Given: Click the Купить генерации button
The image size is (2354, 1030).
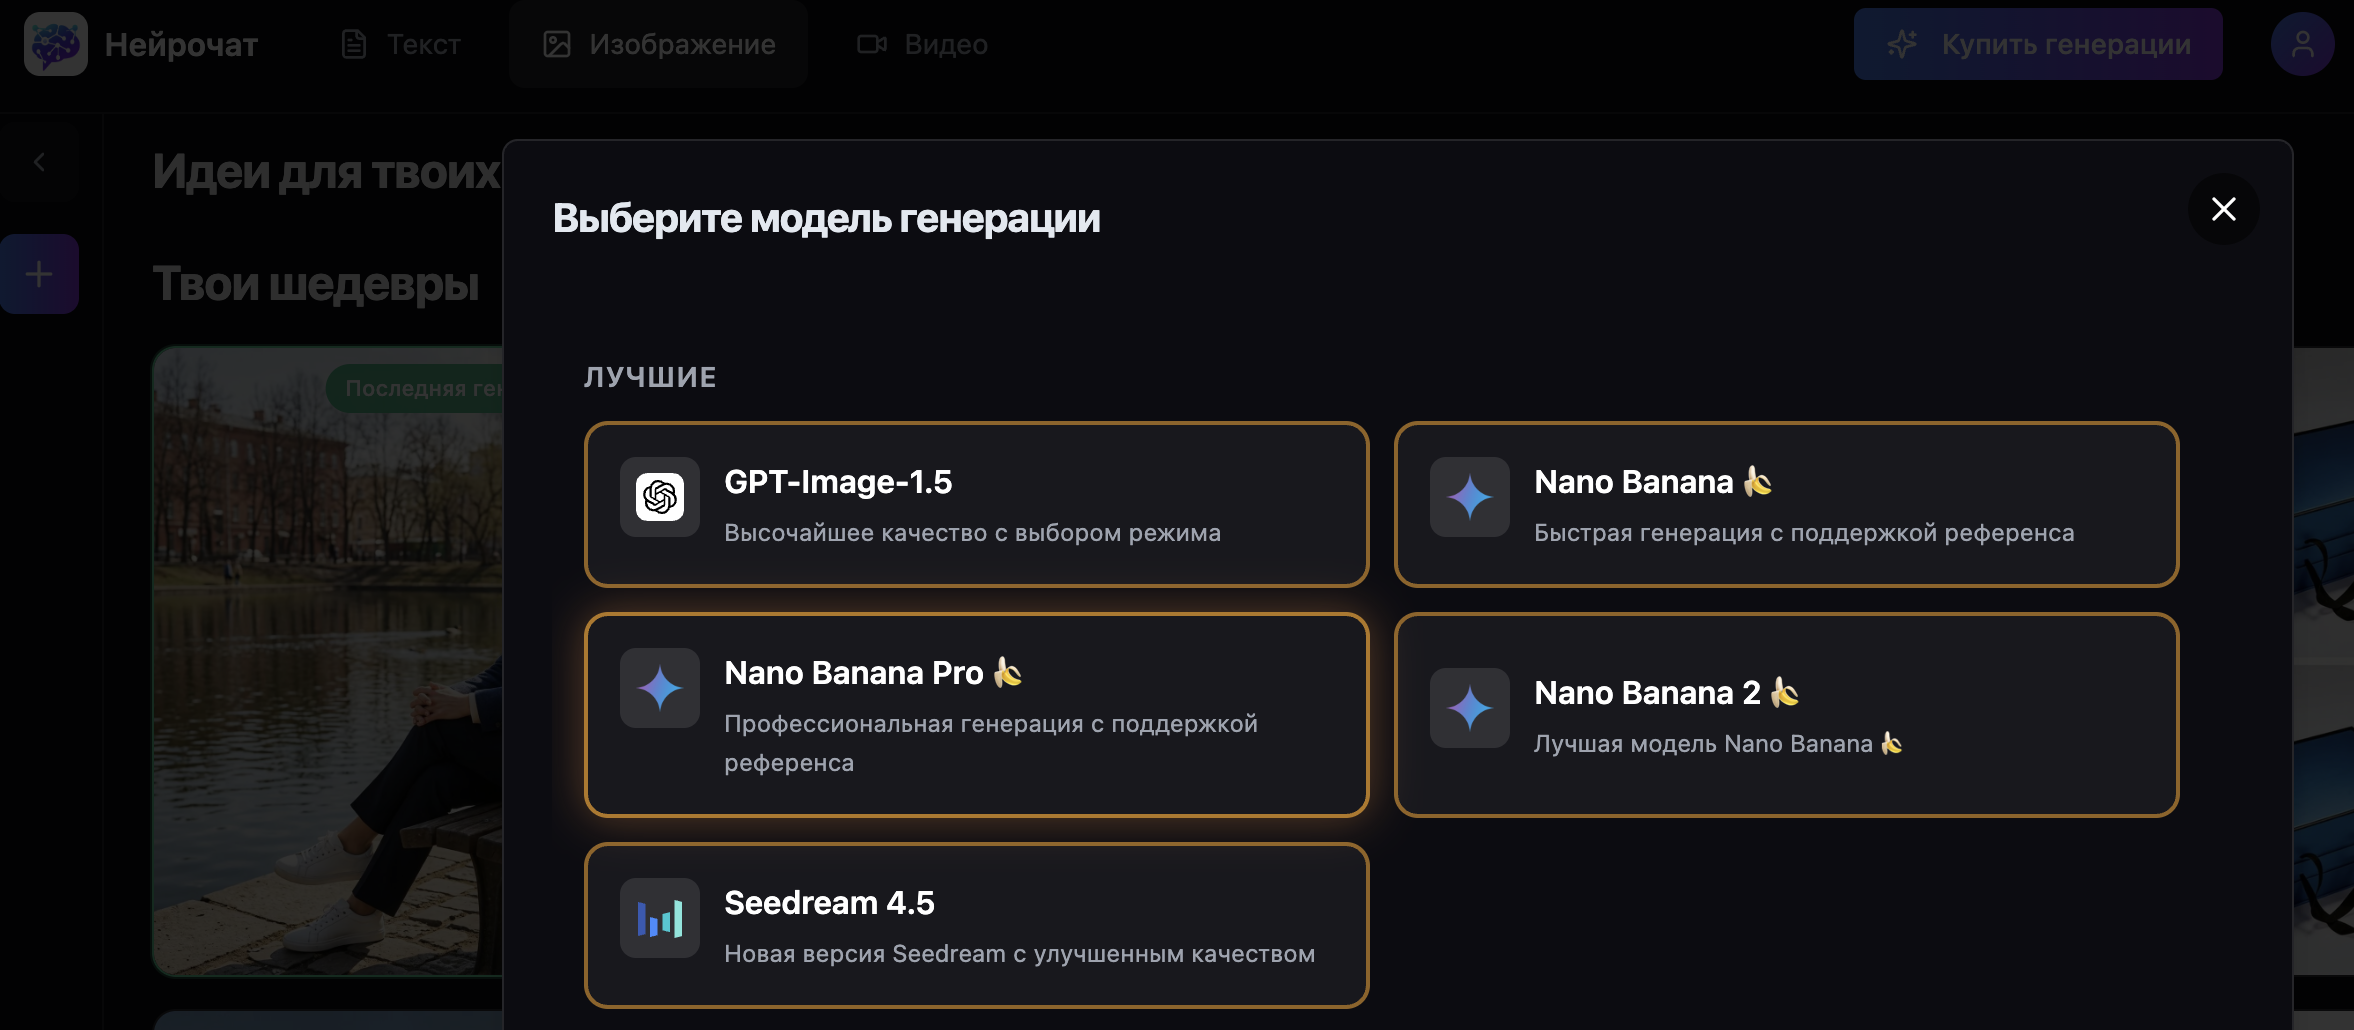Looking at the screenshot, I should point(2038,44).
